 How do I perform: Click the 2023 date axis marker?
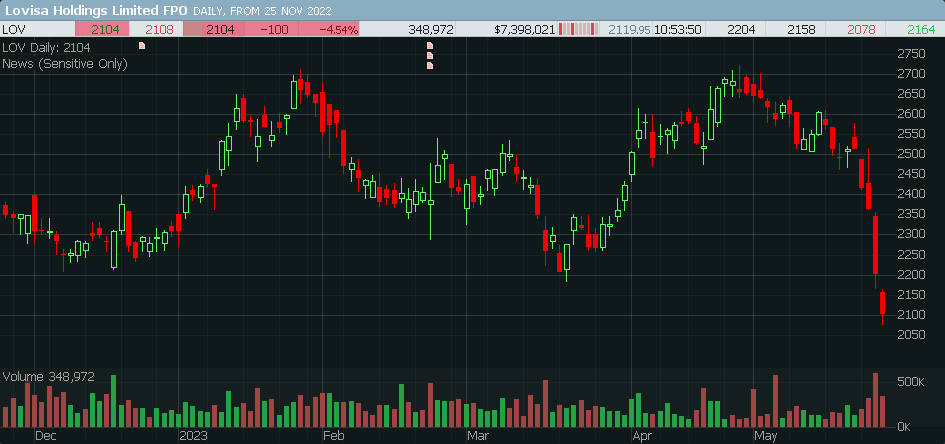click(x=192, y=436)
